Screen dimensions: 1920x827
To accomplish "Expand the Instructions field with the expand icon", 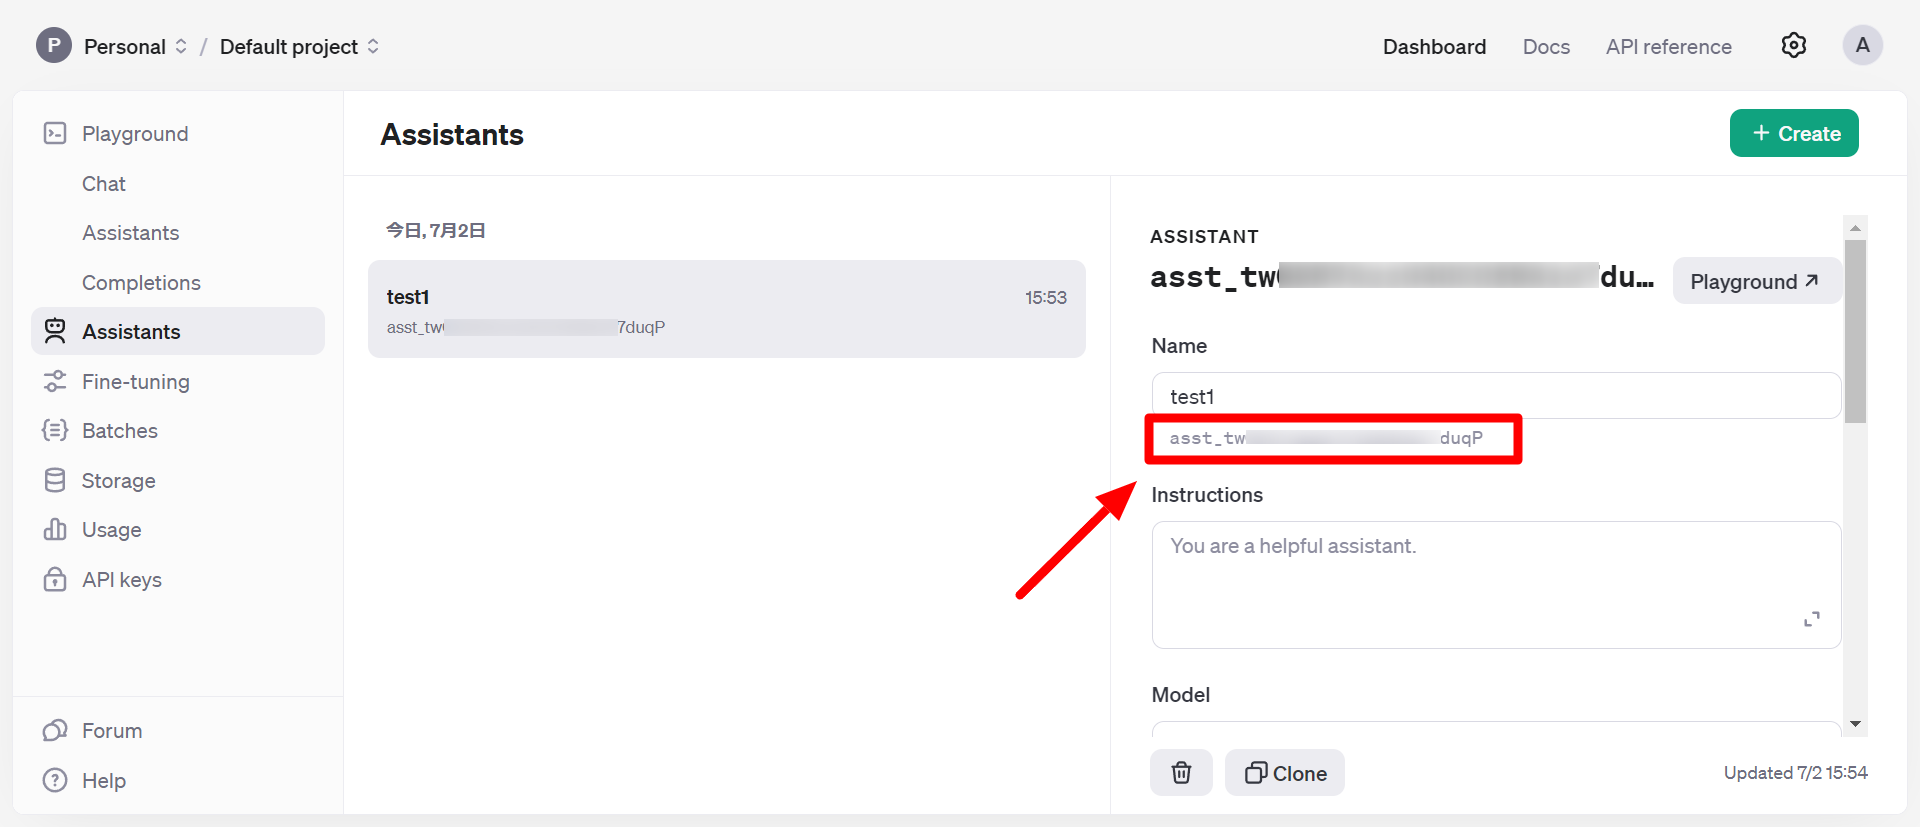I will 1812,619.
